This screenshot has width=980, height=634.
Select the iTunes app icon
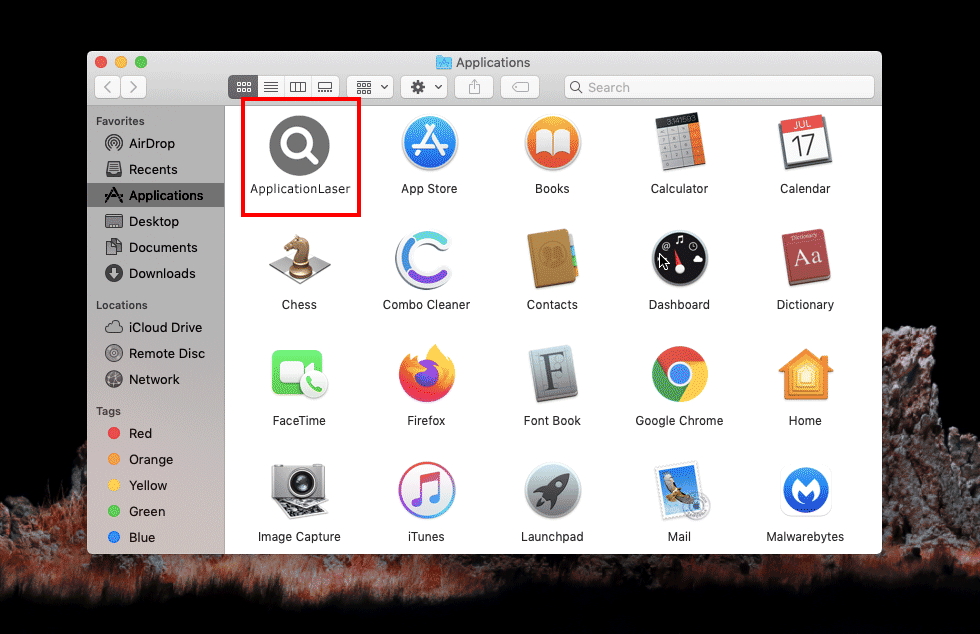click(427, 490)
